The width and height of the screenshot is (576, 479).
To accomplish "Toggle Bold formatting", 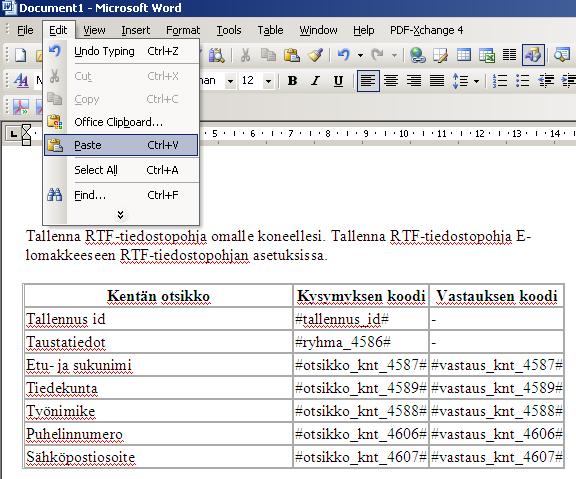I will pos(292,80).
